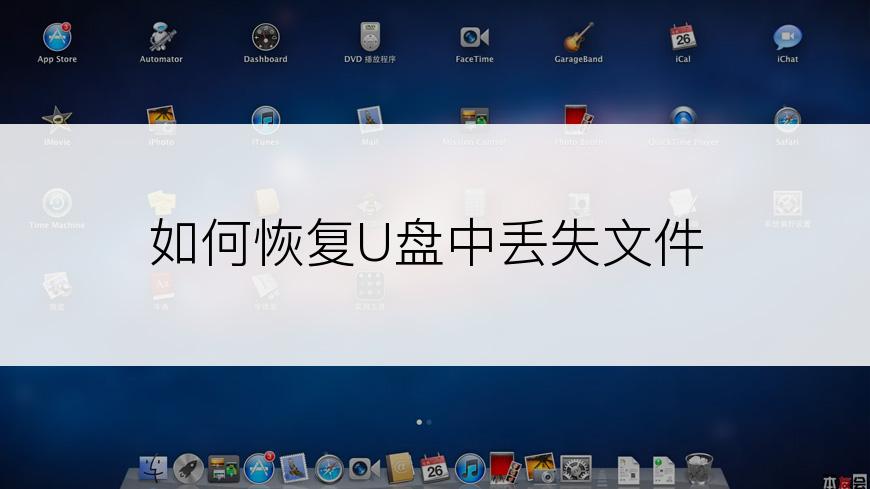The width and height of the screenshot is (870, 489).
Task: Launch Mail stamp icon in the Launchpad grid
Action: click(x=370, y=120)
